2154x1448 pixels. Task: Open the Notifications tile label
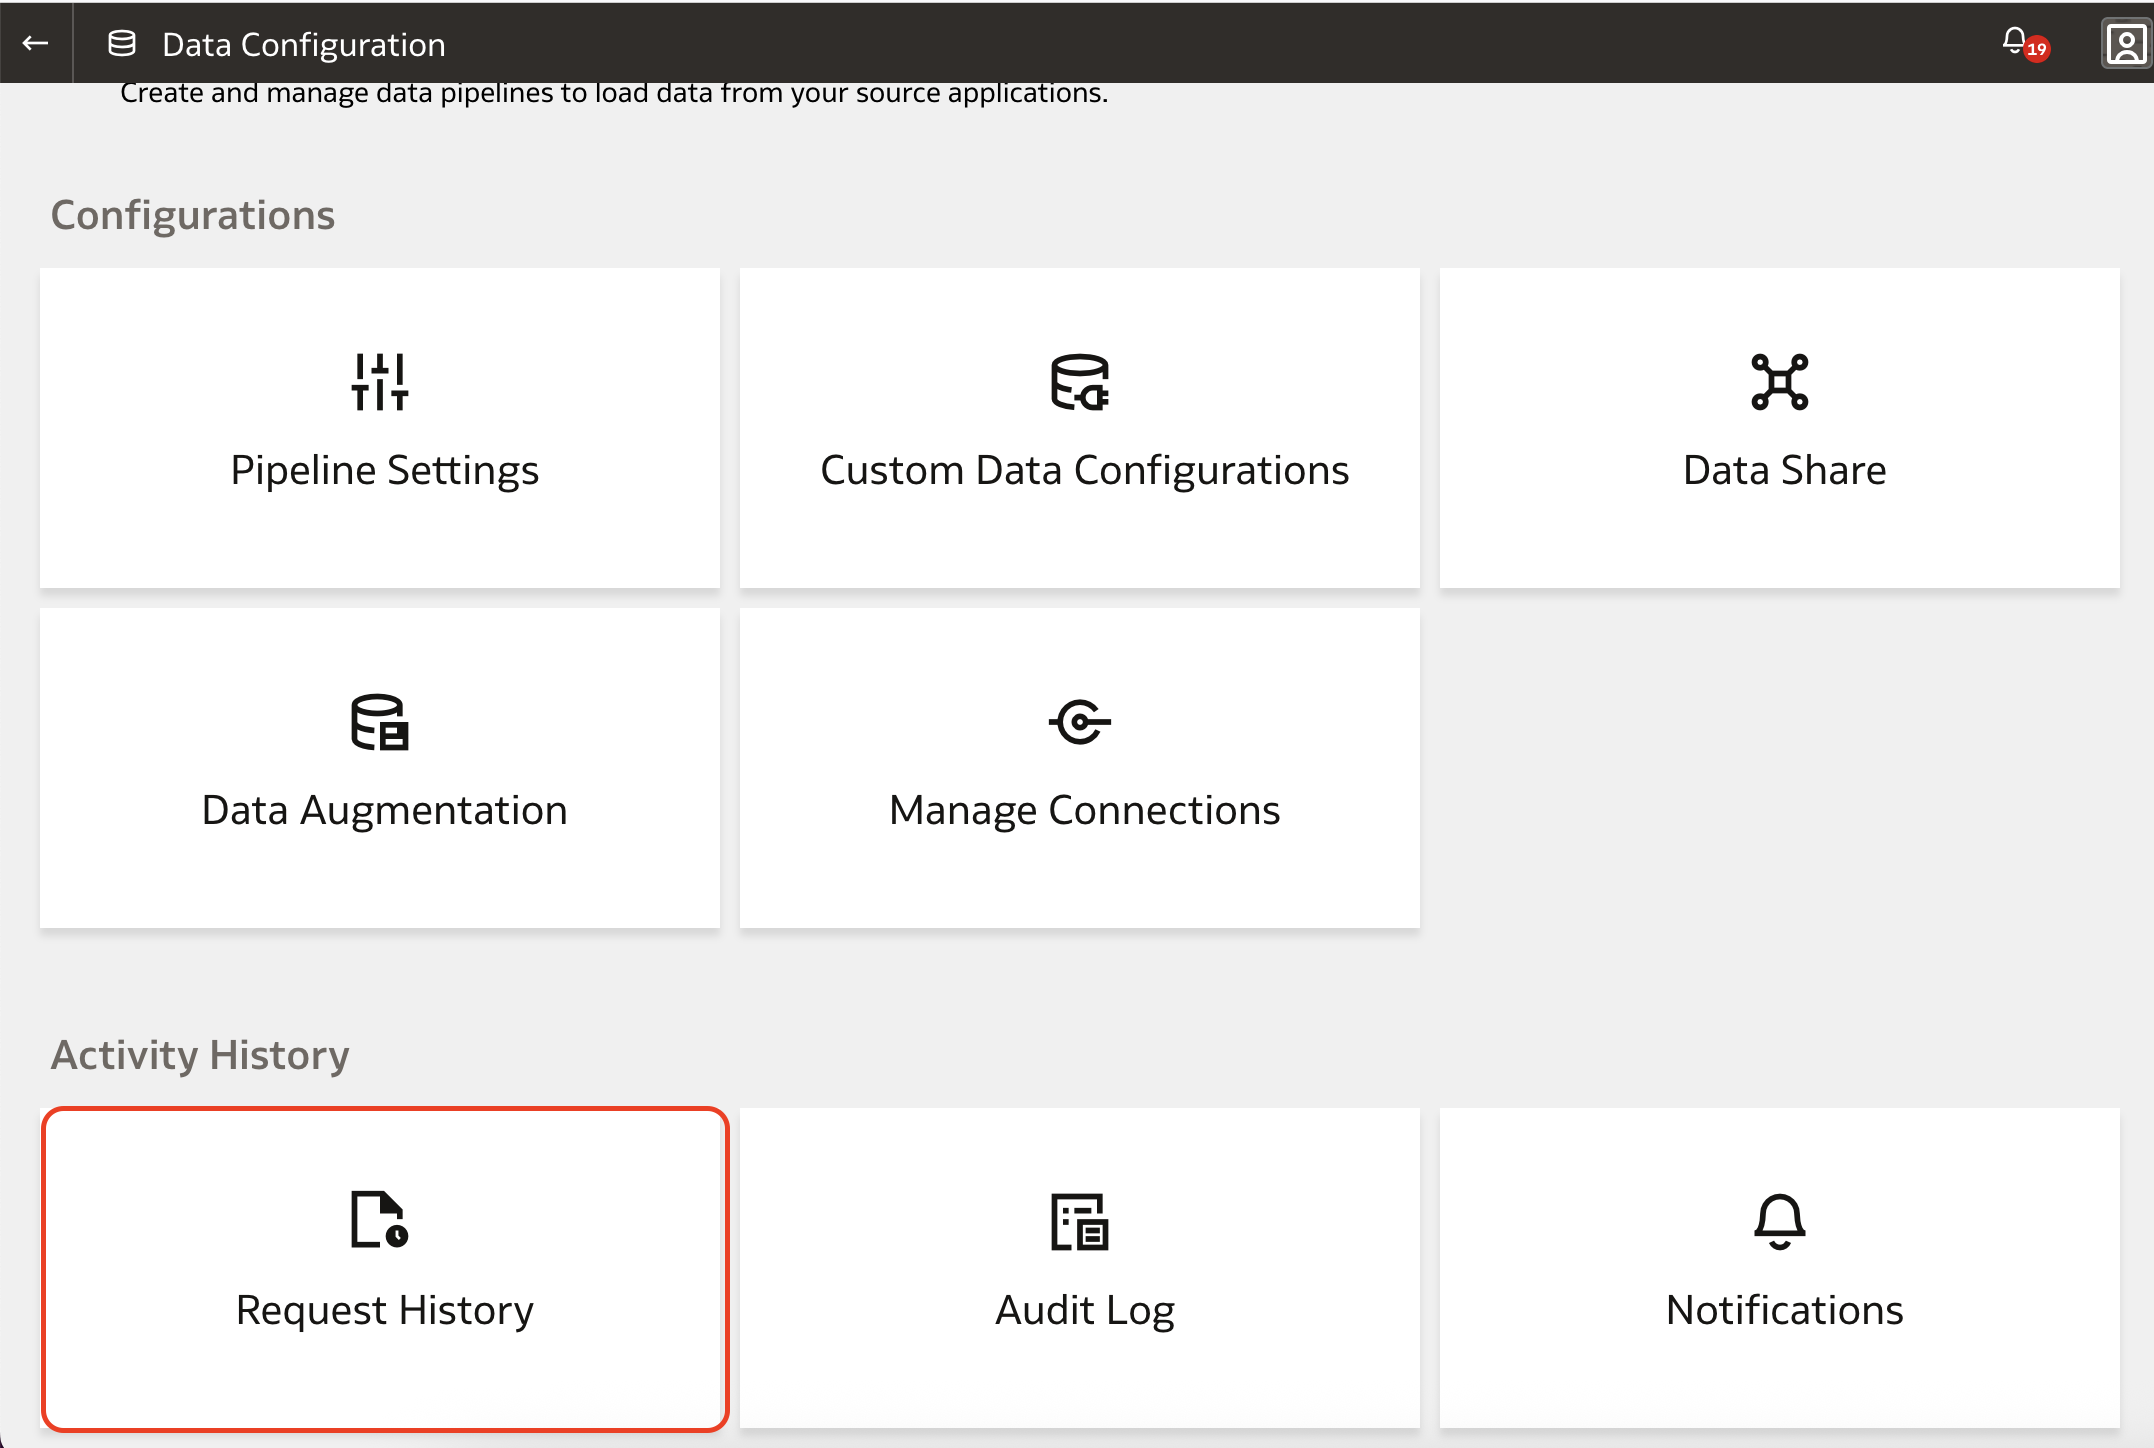(1784, 1310)
